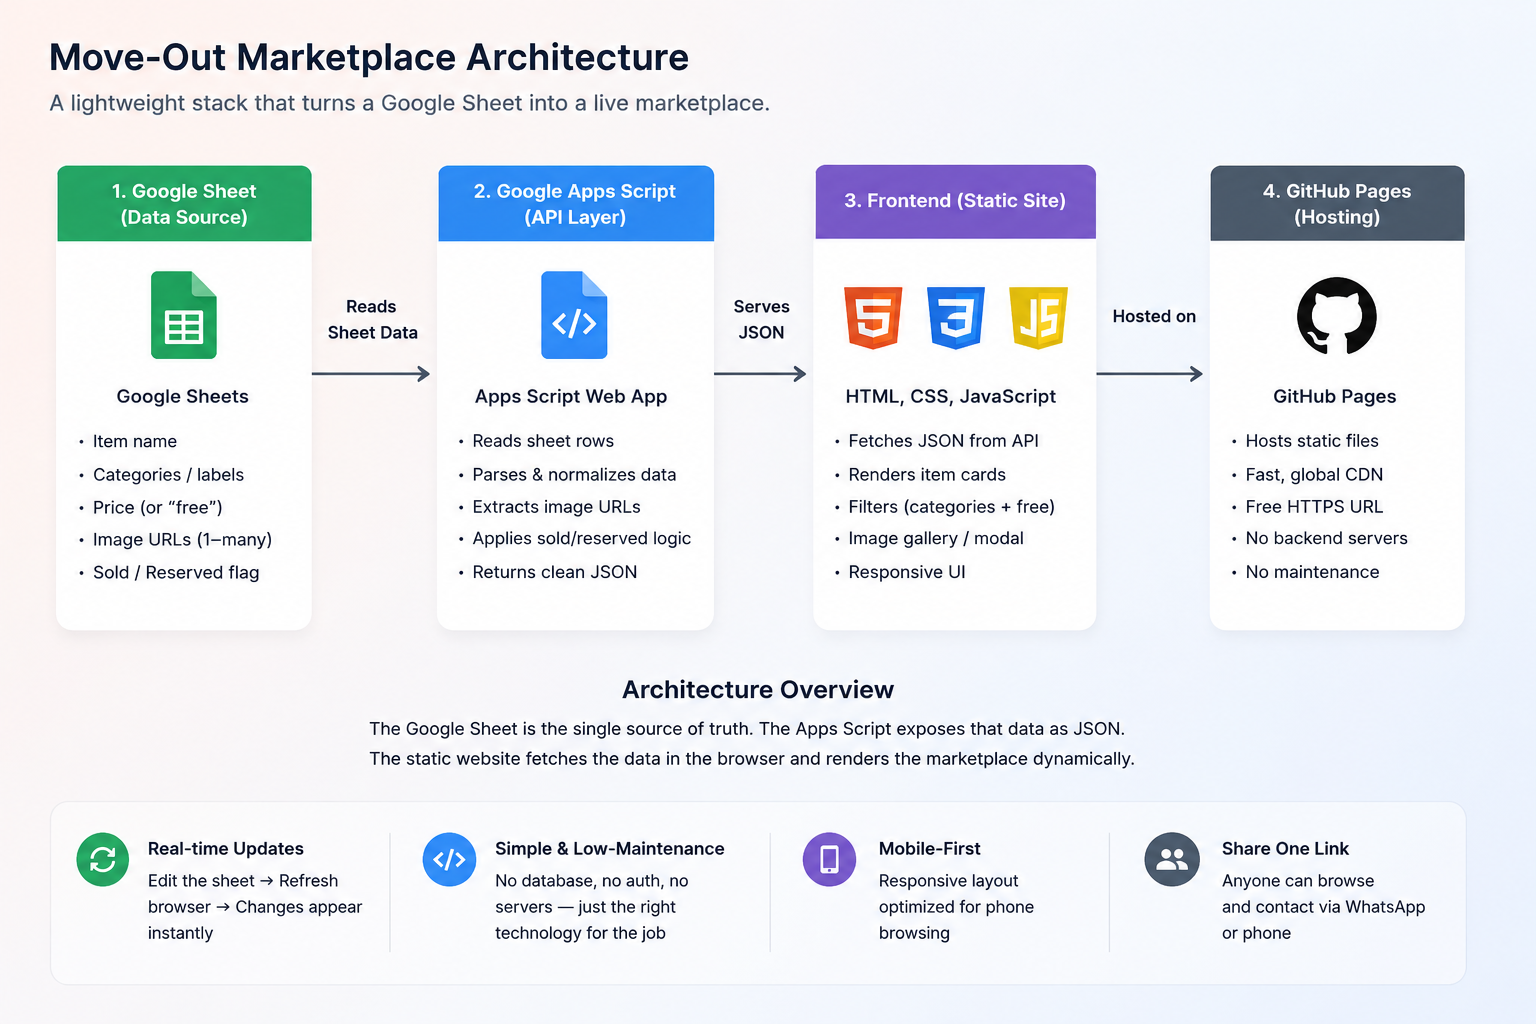Select the blue CSS3 logo
This screenshot has width=1536, height=1024.
coord(956,317)
